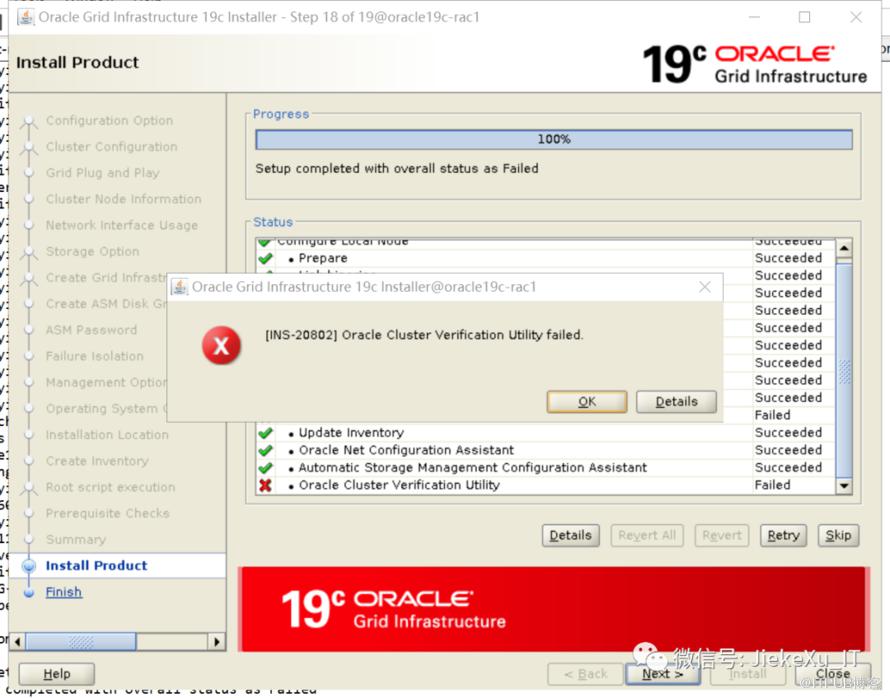The height and width of the screenshot is (698, 890).
Task: Click the Back button
Action: click(x=585, y=674)
